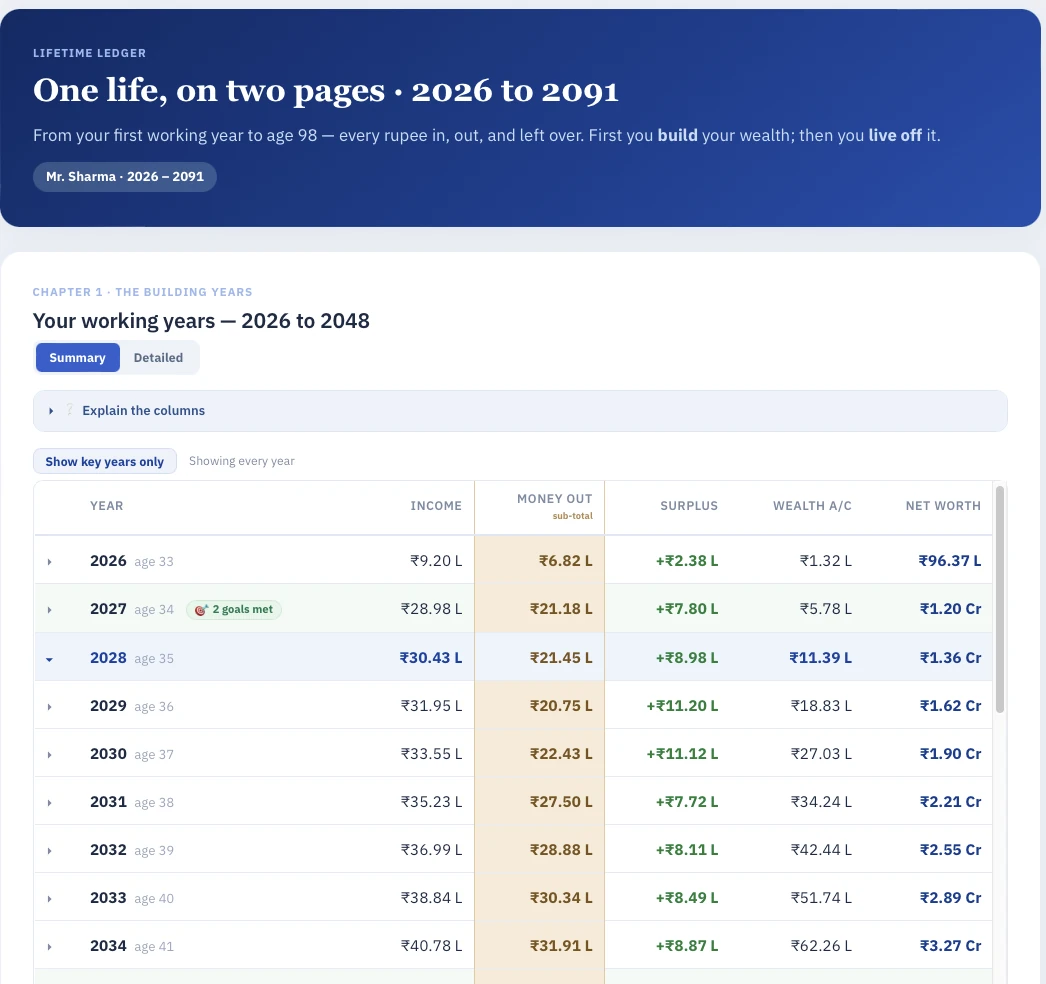This screenshot has height=984, width=1046.
Task: Click net worth ₹1.20 Cr
Action: point(951,609)
